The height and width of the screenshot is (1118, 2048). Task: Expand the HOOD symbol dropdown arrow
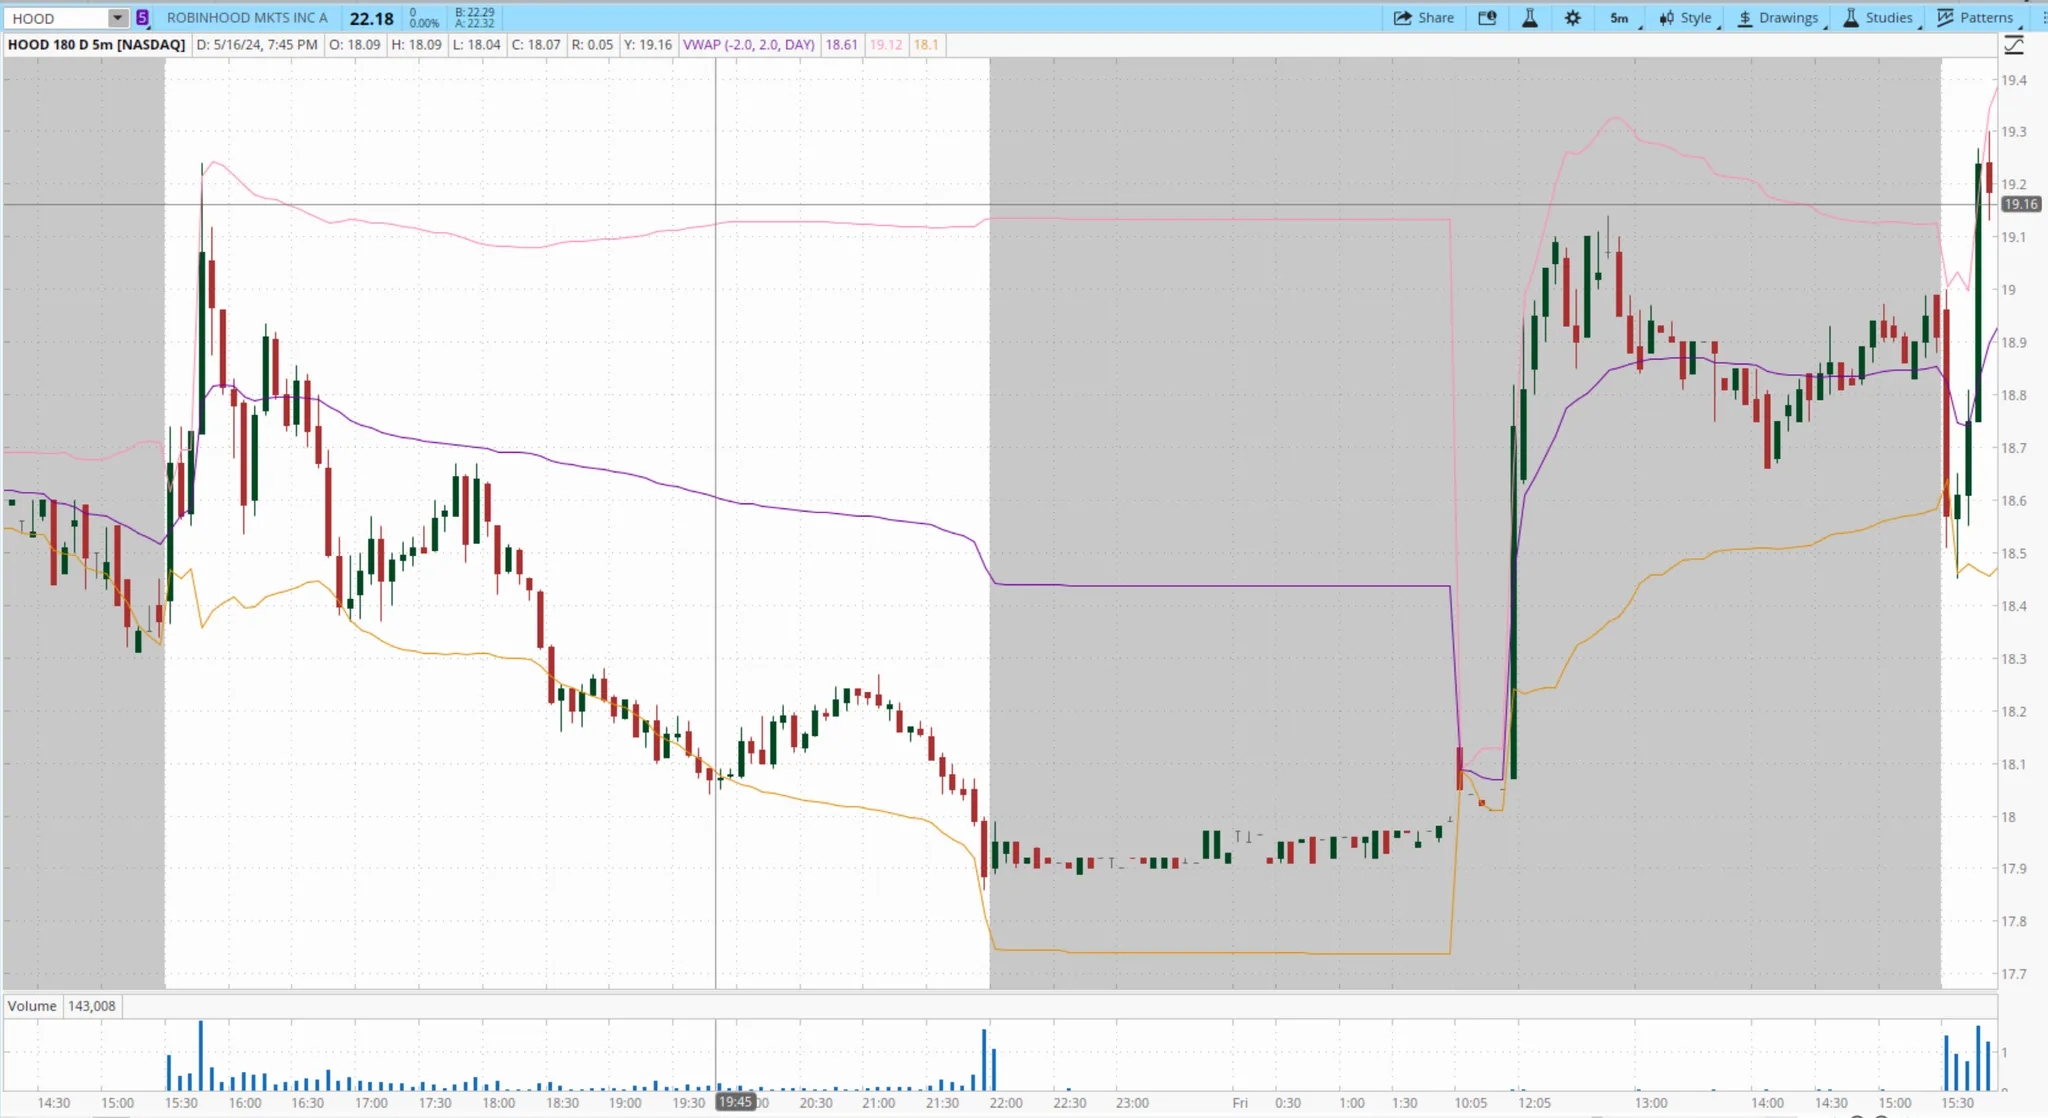117,18
